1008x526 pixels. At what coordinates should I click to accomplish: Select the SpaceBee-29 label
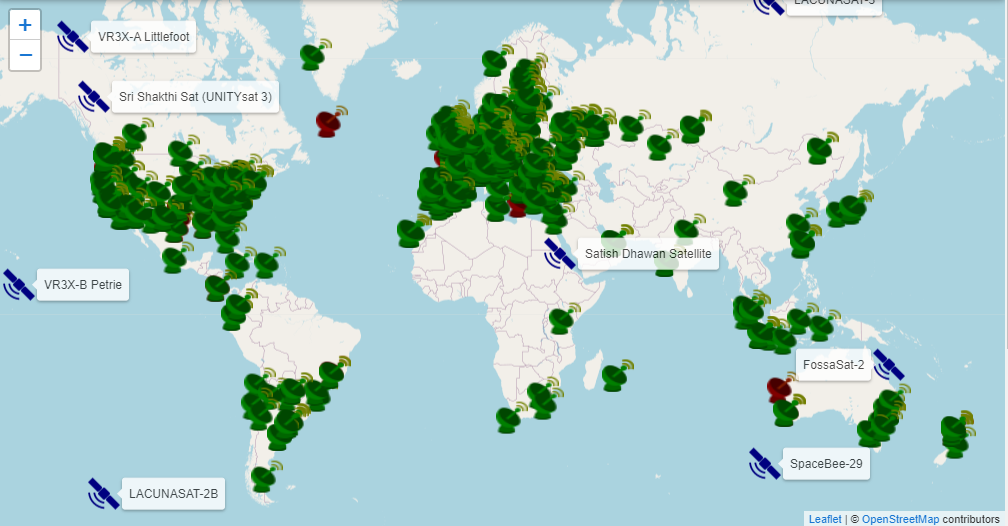(826, 464)
